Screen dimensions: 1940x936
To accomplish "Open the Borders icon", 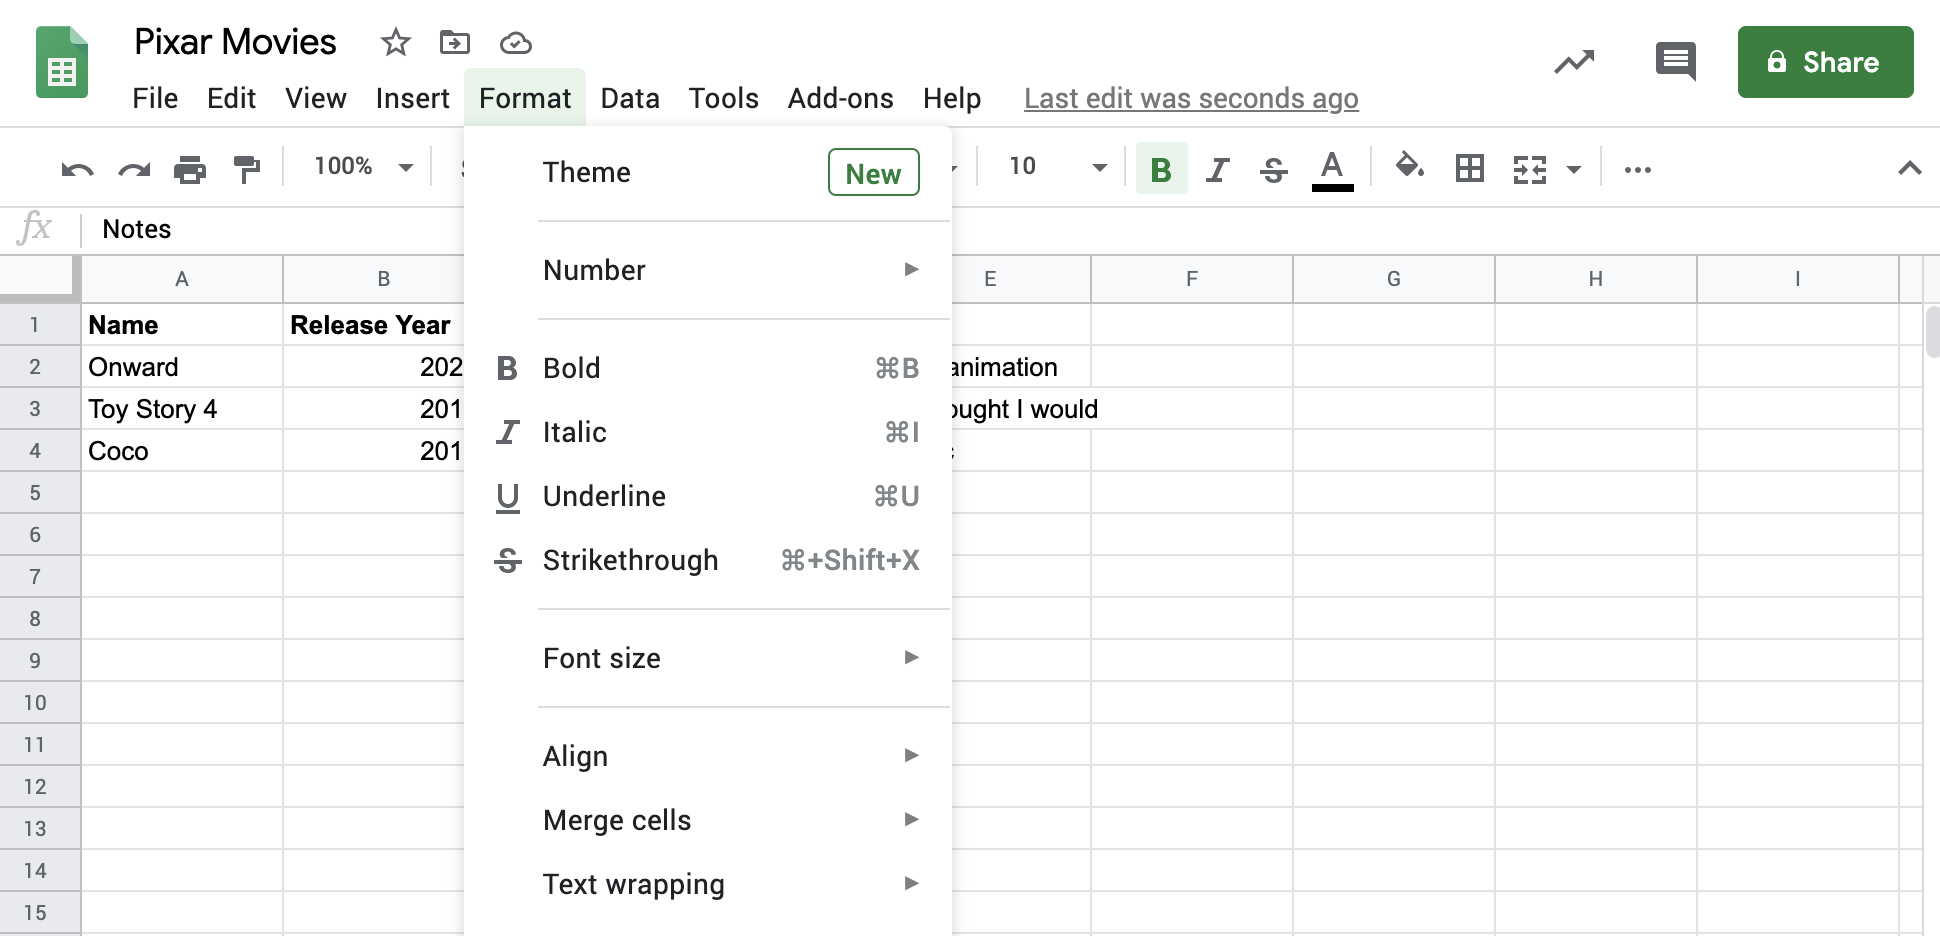I will pyautogui.click(x=1470, y=167).
